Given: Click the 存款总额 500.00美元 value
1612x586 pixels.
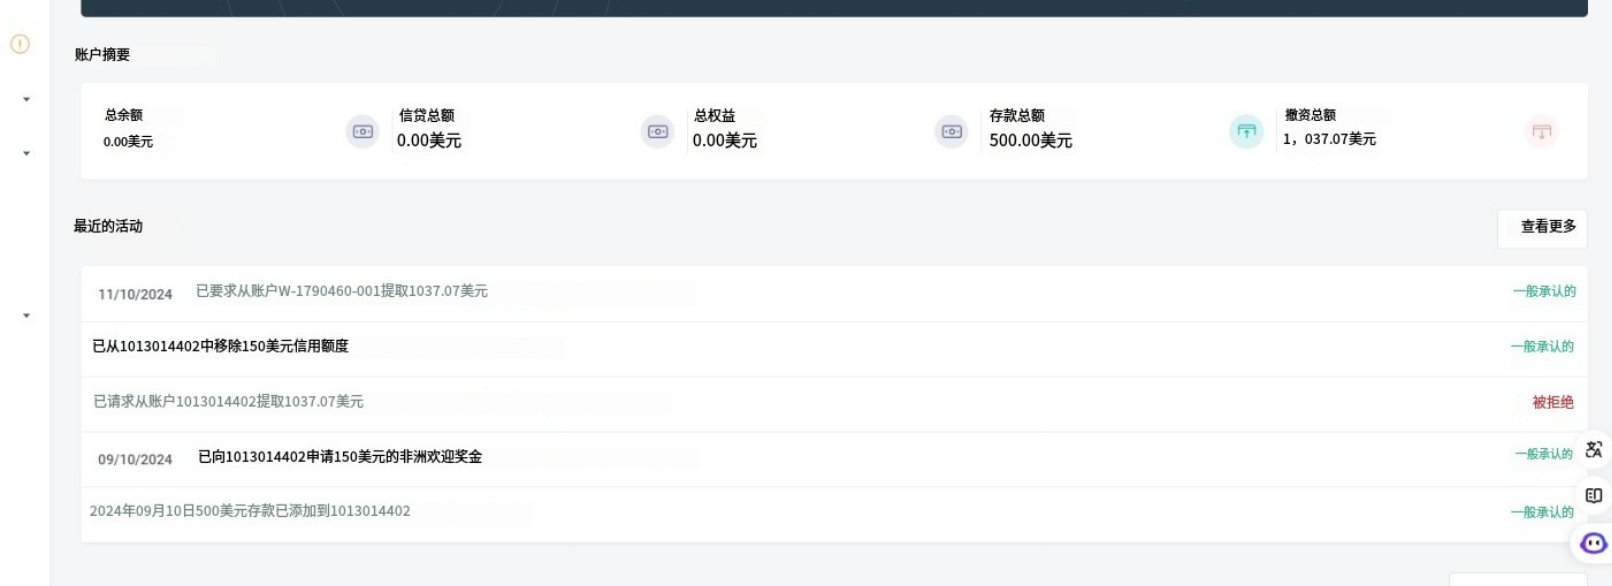Looking at the screenshot, I should coord(1030,141).
